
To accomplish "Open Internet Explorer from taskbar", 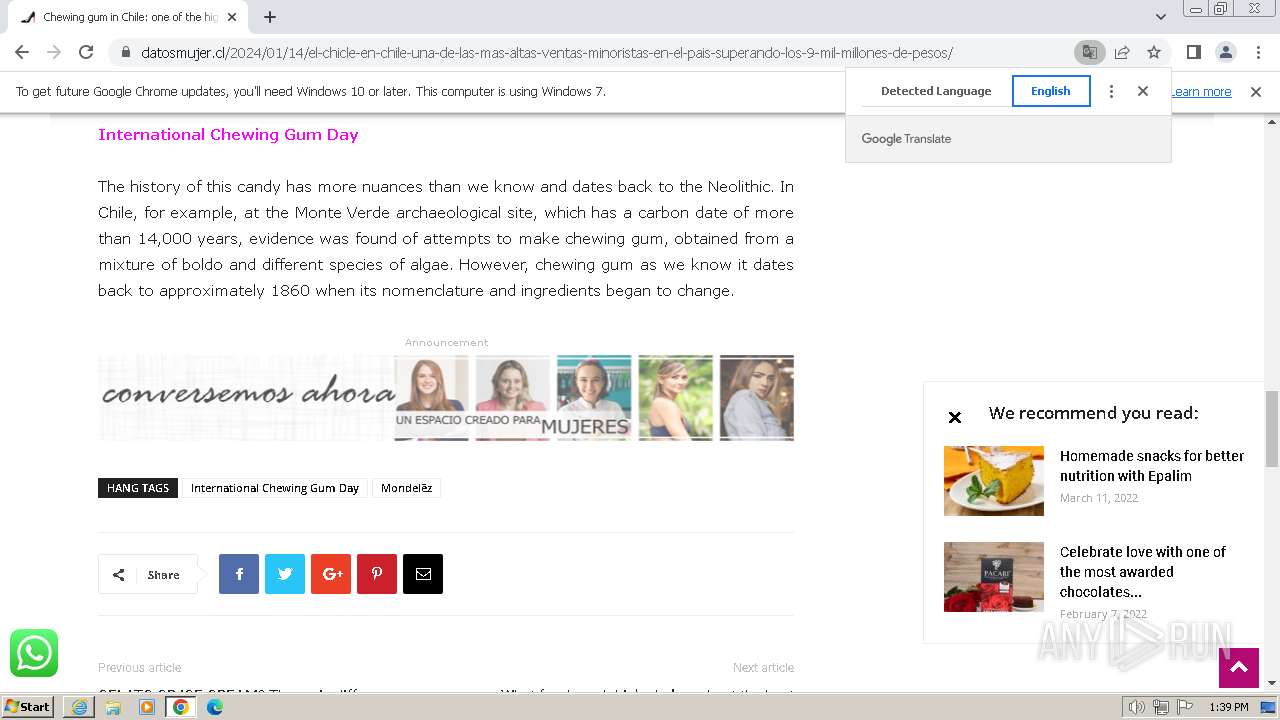I will pos(79,706).
